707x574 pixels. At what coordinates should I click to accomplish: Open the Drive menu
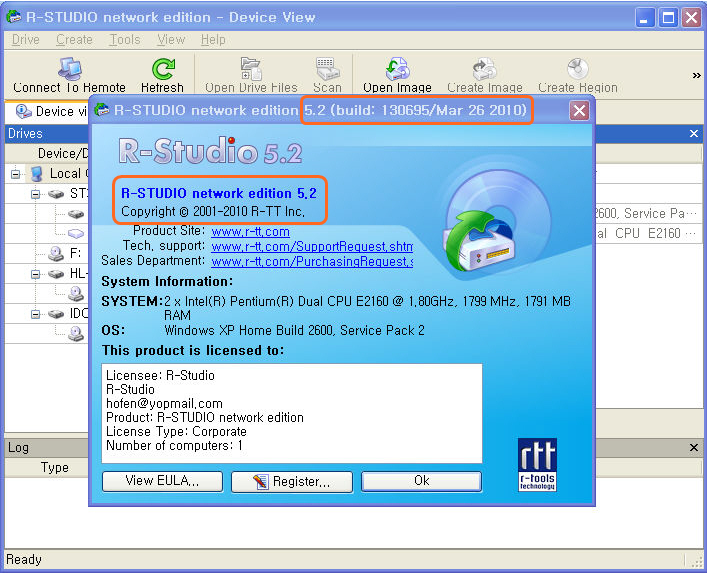pyautogui.click(x=26, y=40)
